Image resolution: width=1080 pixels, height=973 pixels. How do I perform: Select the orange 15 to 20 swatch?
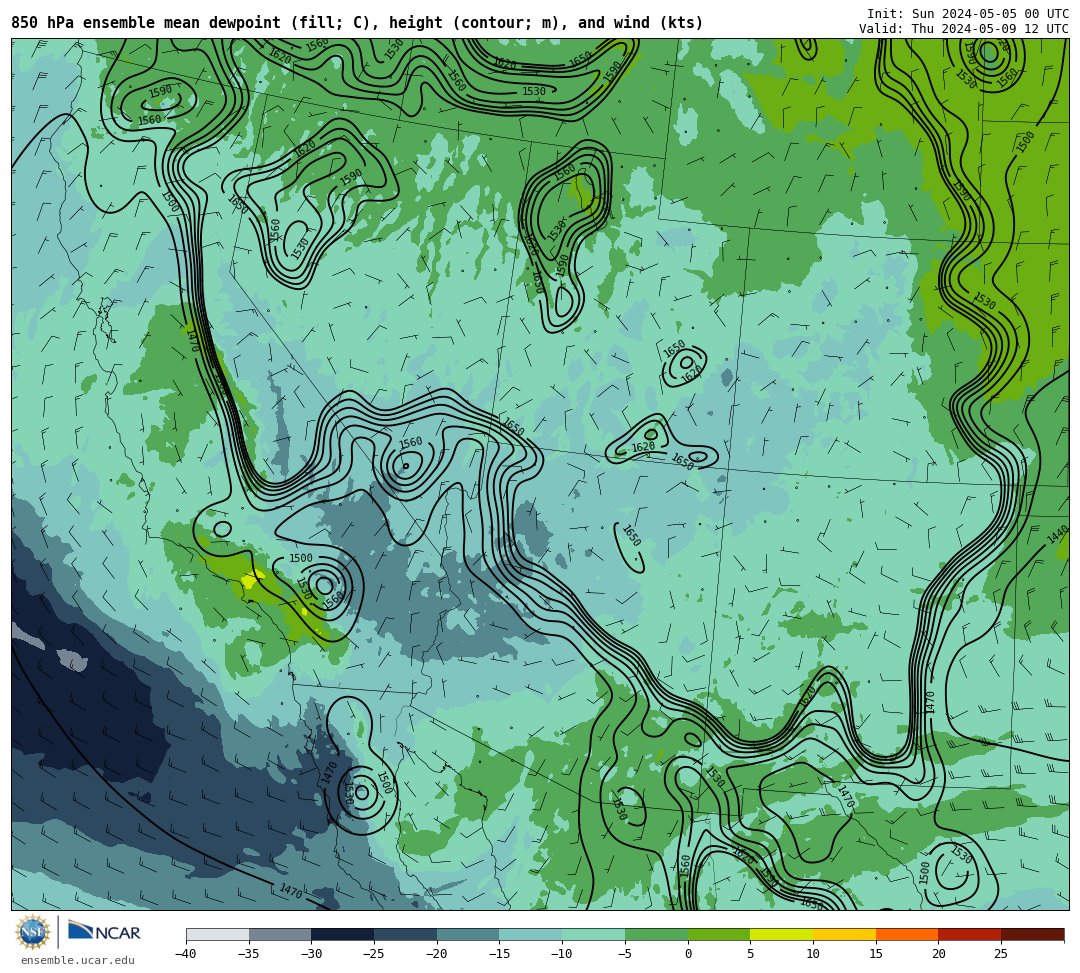pos(907,934)
